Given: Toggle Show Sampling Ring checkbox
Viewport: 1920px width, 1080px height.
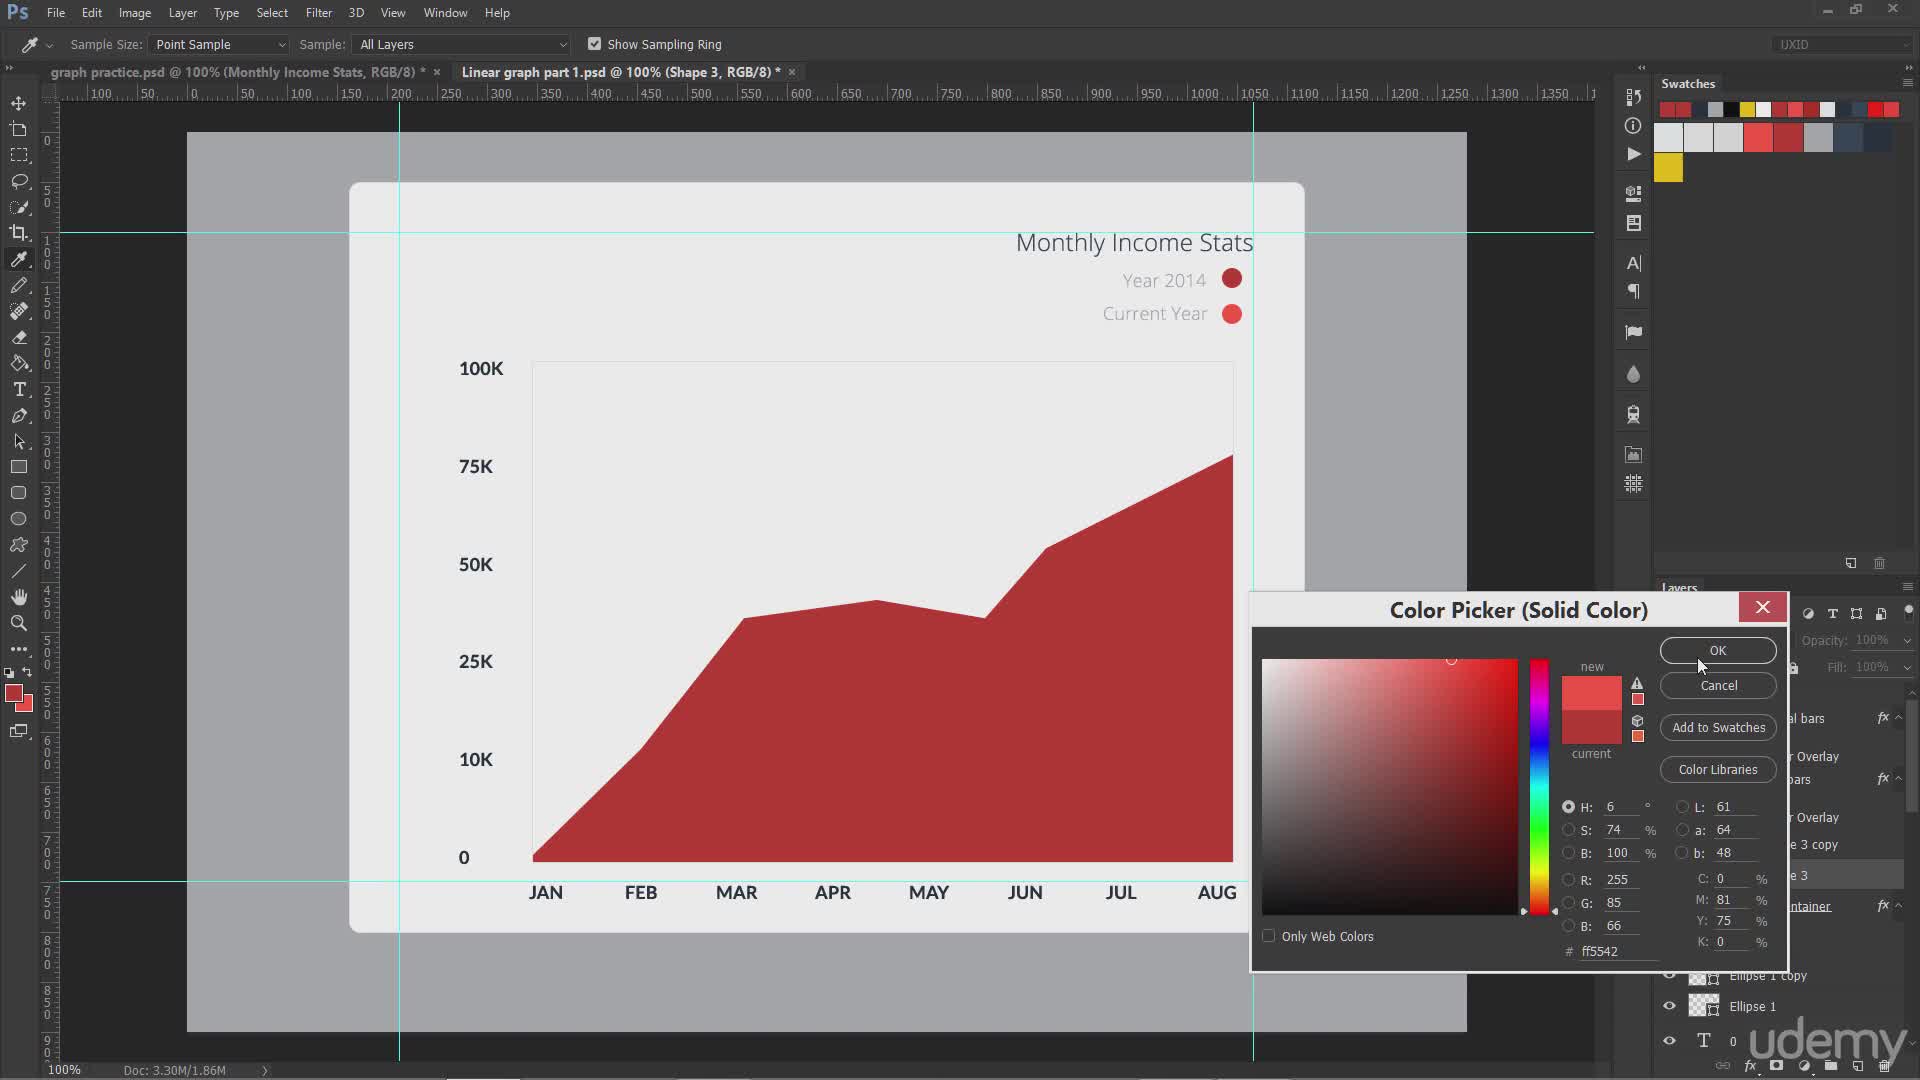Looking at the screenshot, I should click(x=594, y=44).
